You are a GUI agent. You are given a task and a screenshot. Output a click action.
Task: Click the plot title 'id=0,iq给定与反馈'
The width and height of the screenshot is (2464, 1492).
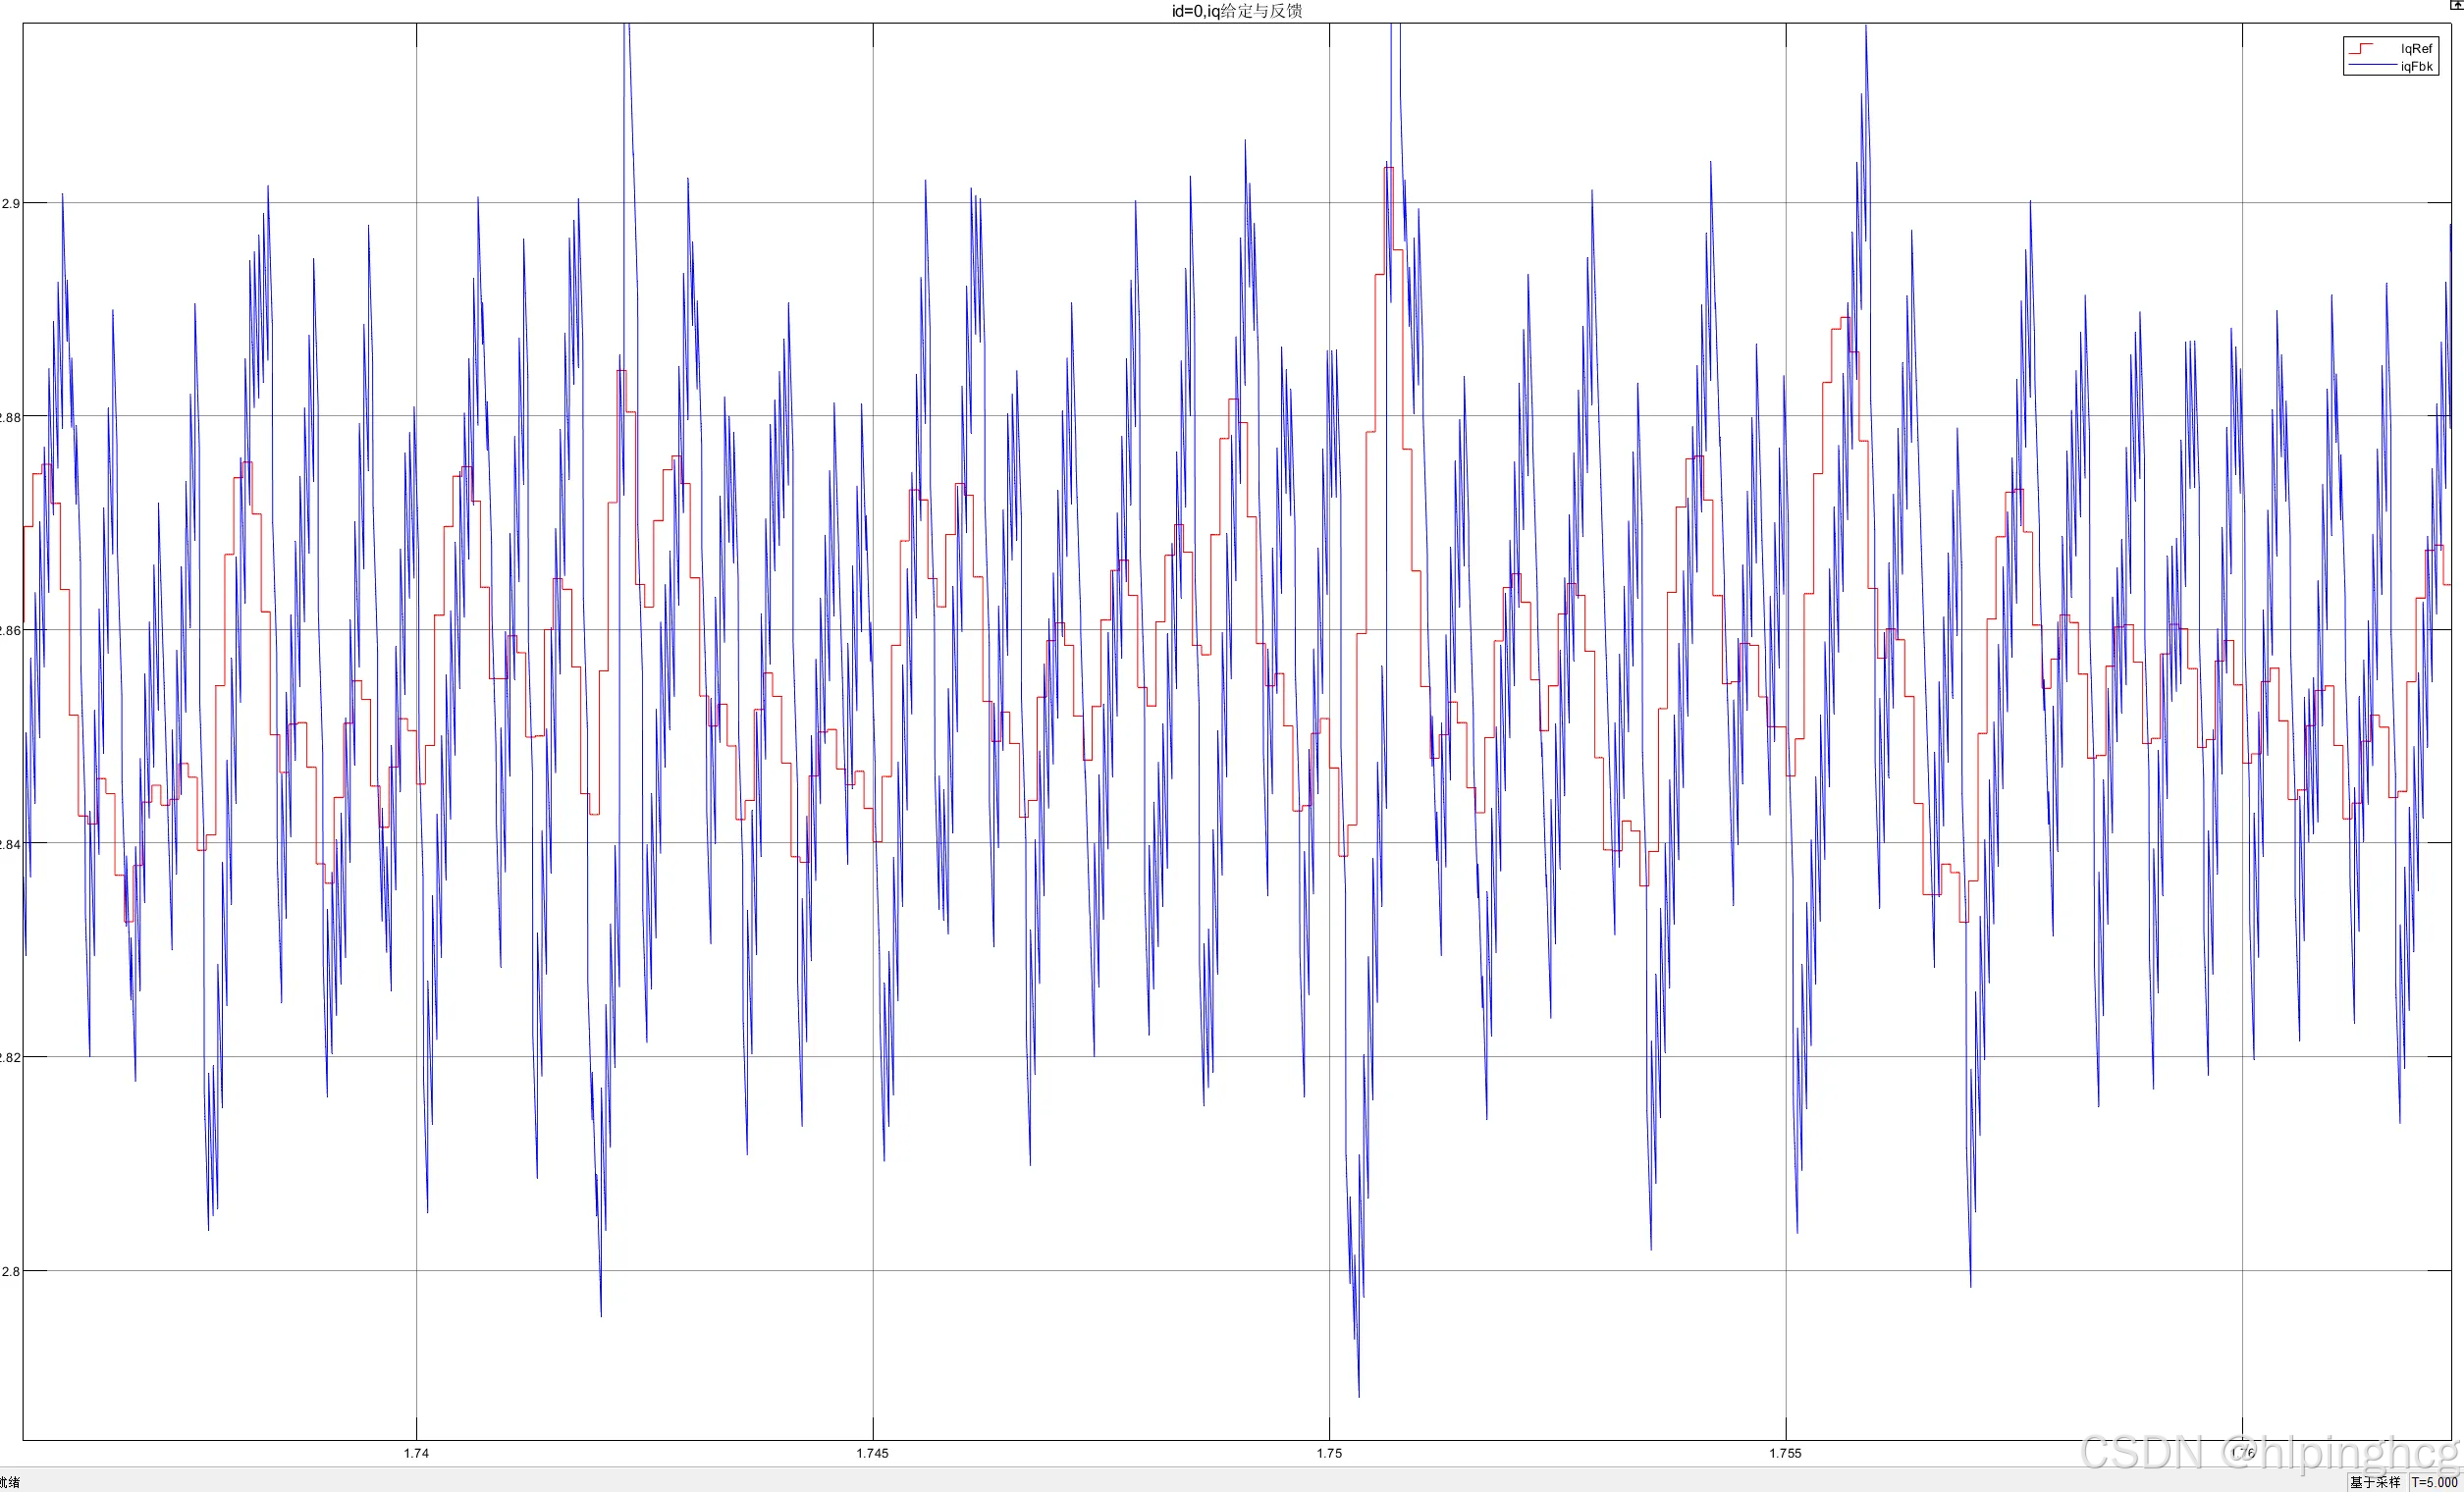coord(1236,11)
